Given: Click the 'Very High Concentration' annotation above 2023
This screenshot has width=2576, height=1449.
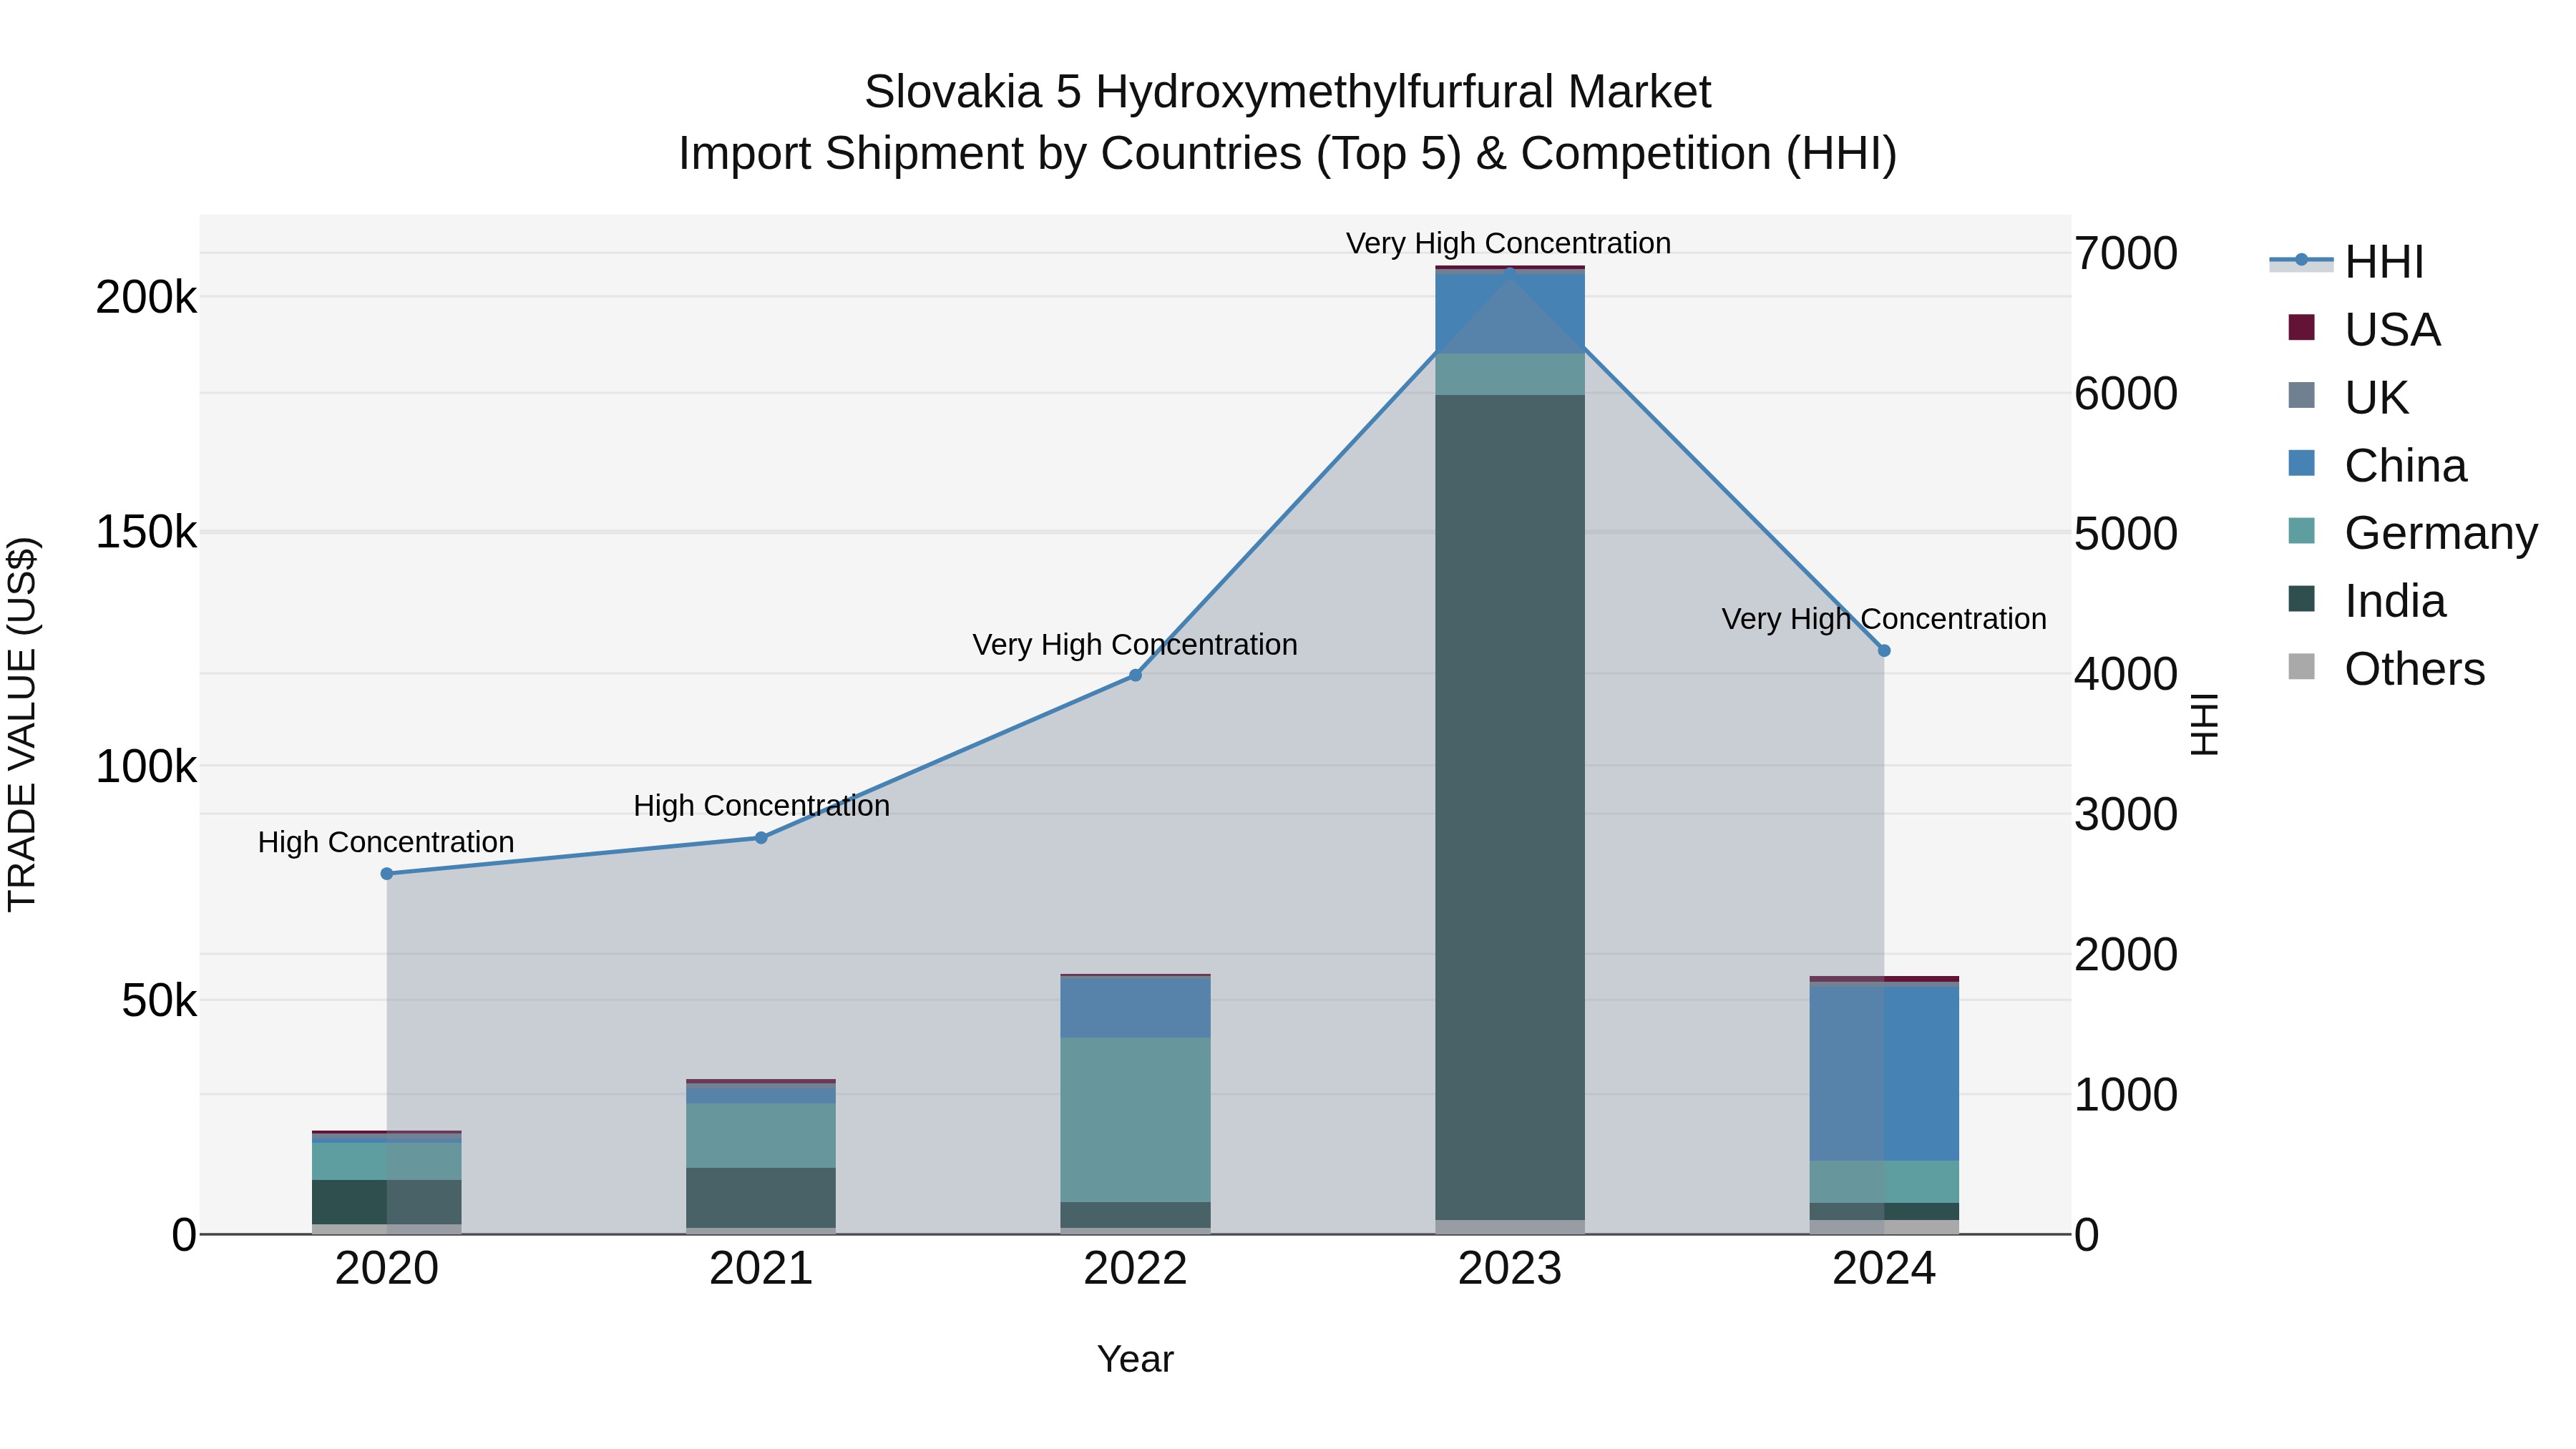Looking at the screenshot, I should [x=1509, y=244].
